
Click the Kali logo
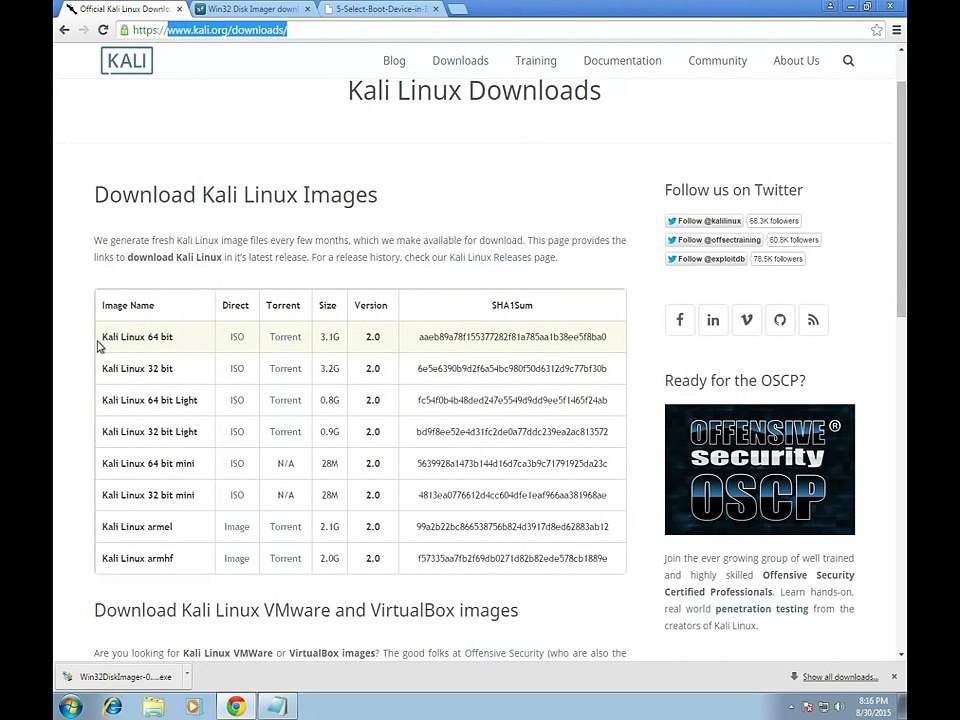tap(127, 61)
